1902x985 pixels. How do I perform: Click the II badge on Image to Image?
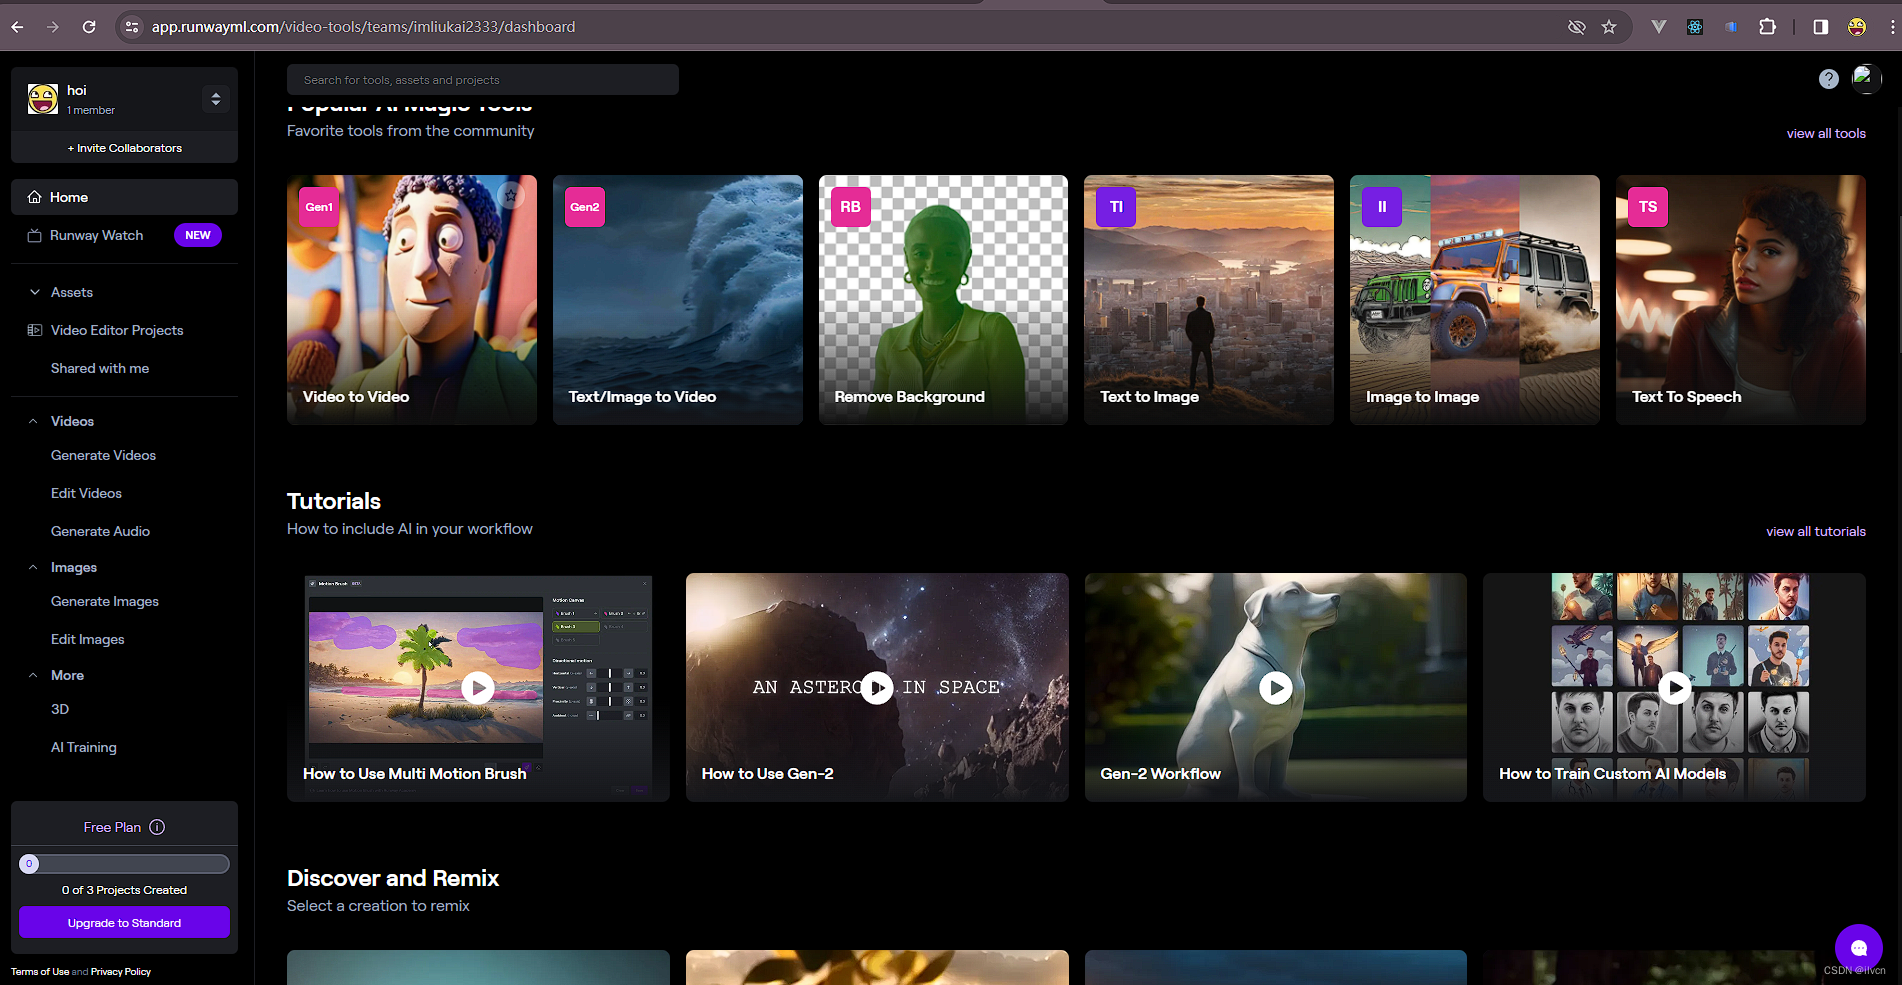coord(1382,207)
